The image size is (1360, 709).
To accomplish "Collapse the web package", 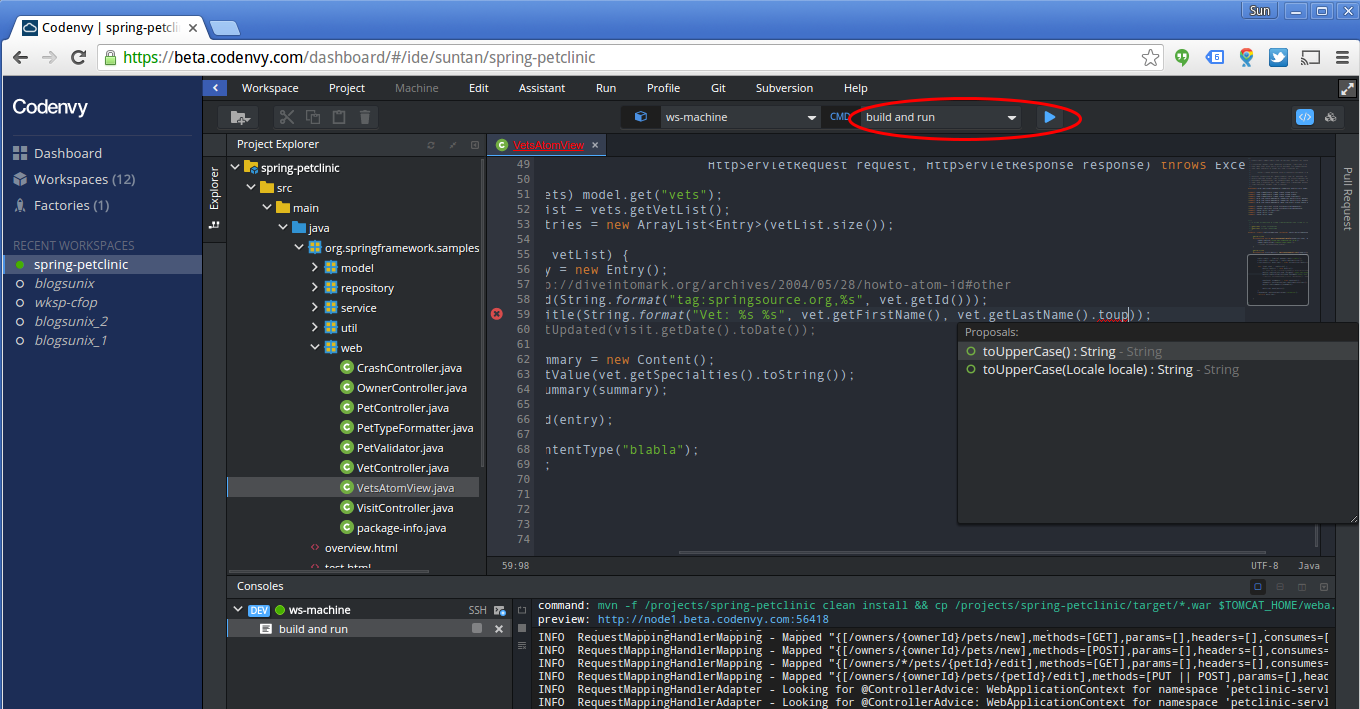I will point(315,348).
